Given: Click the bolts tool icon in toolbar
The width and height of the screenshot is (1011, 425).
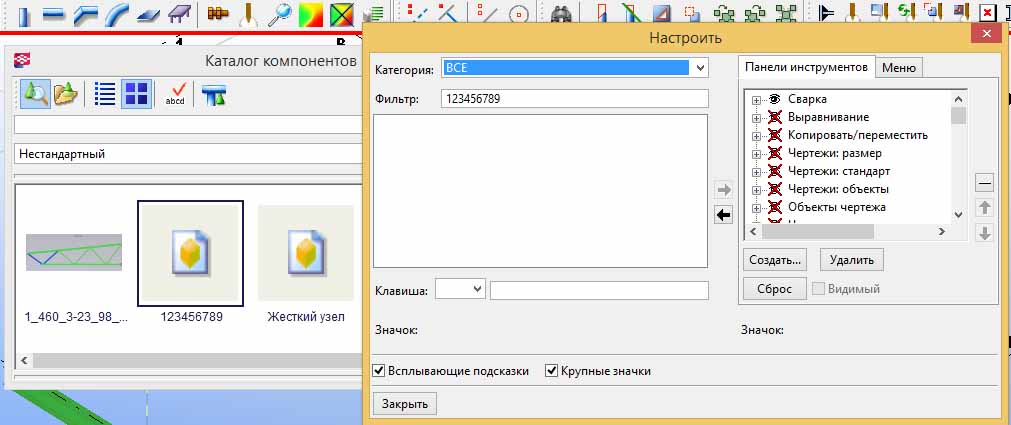Looking at the screenshot, I should click(x=220, y=14).
